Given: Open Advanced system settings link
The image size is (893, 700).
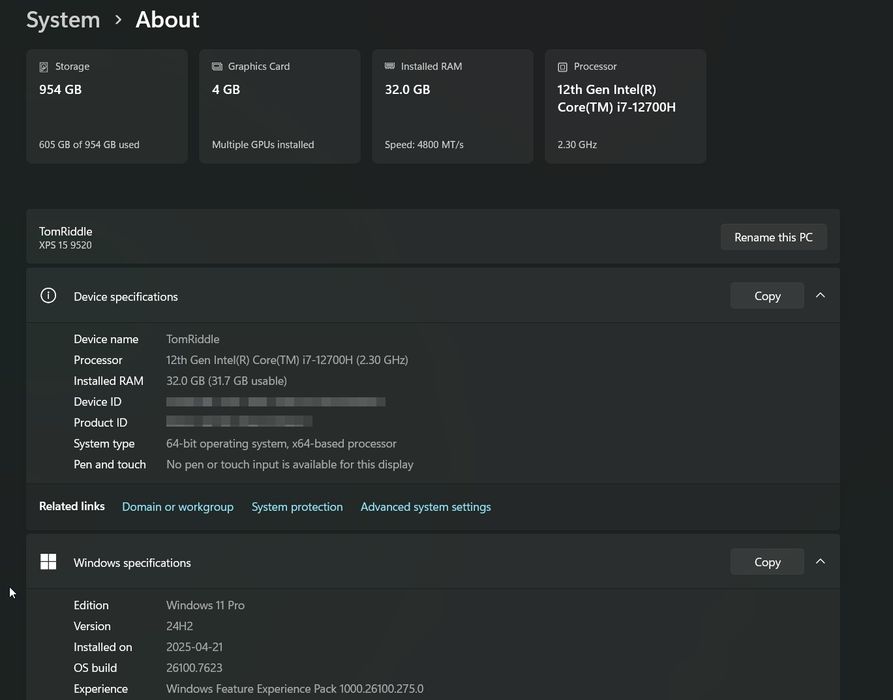Looking at the screenshot, I should click(425, 507).
